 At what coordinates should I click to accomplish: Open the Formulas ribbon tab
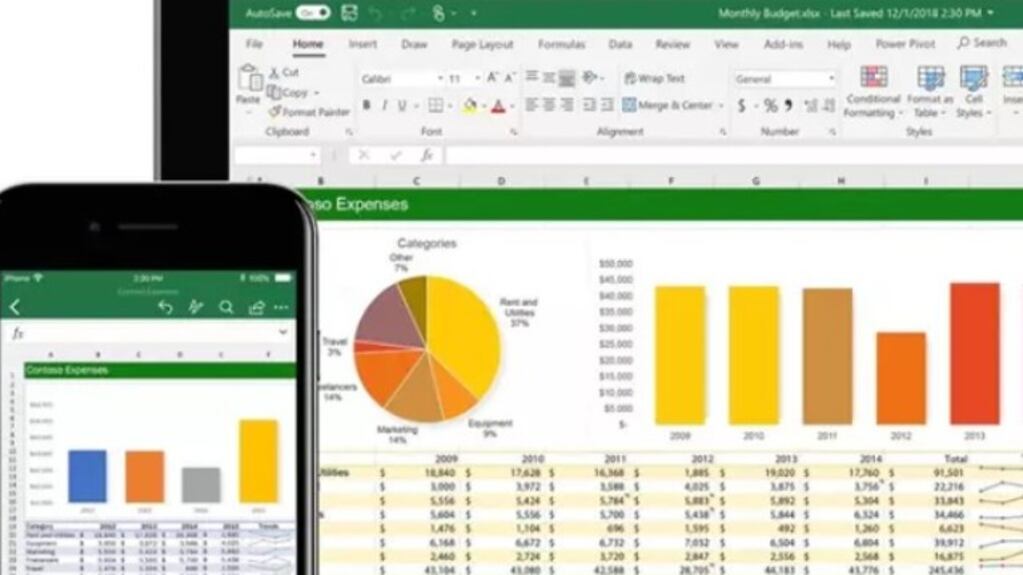pos(561,44)
